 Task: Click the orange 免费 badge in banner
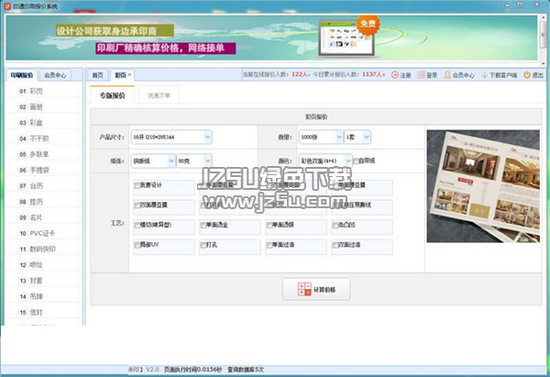368,24
